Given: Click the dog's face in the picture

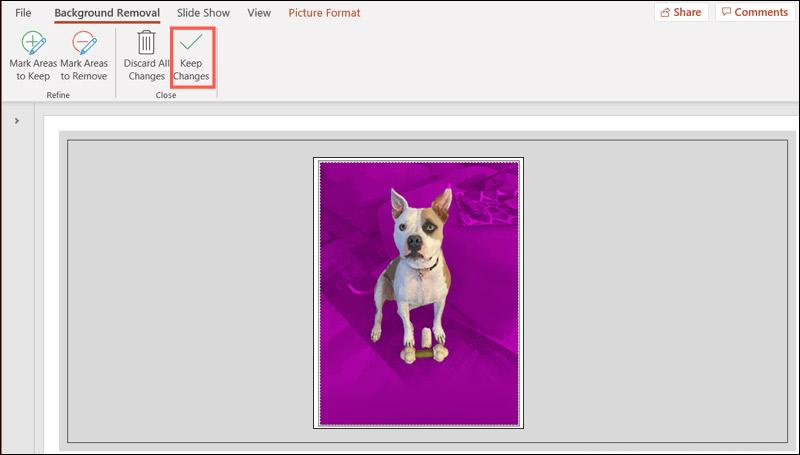Looking at the screenshot, I should (417, 232).
